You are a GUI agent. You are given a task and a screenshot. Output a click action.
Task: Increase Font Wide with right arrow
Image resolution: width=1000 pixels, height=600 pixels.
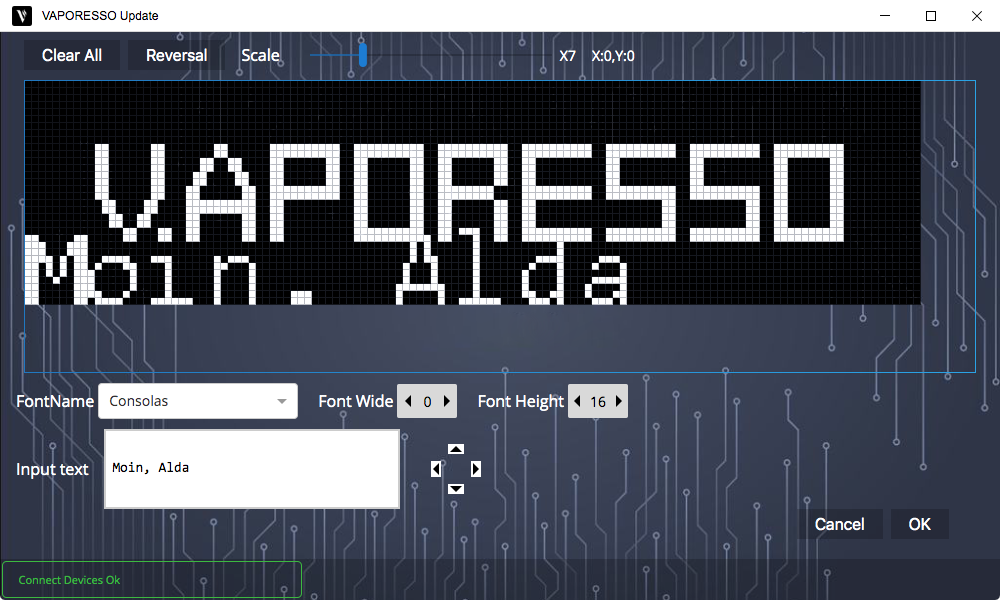446,401
